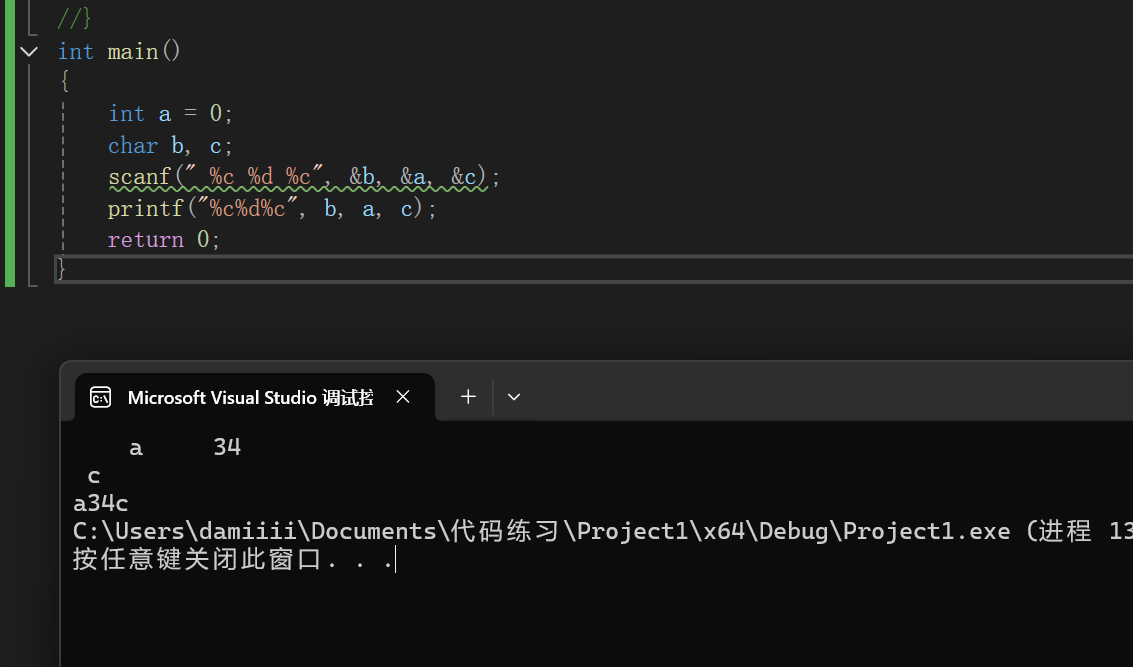Click the console output 'a34c'
This screenshot has width=1133, height=667.
100,503
